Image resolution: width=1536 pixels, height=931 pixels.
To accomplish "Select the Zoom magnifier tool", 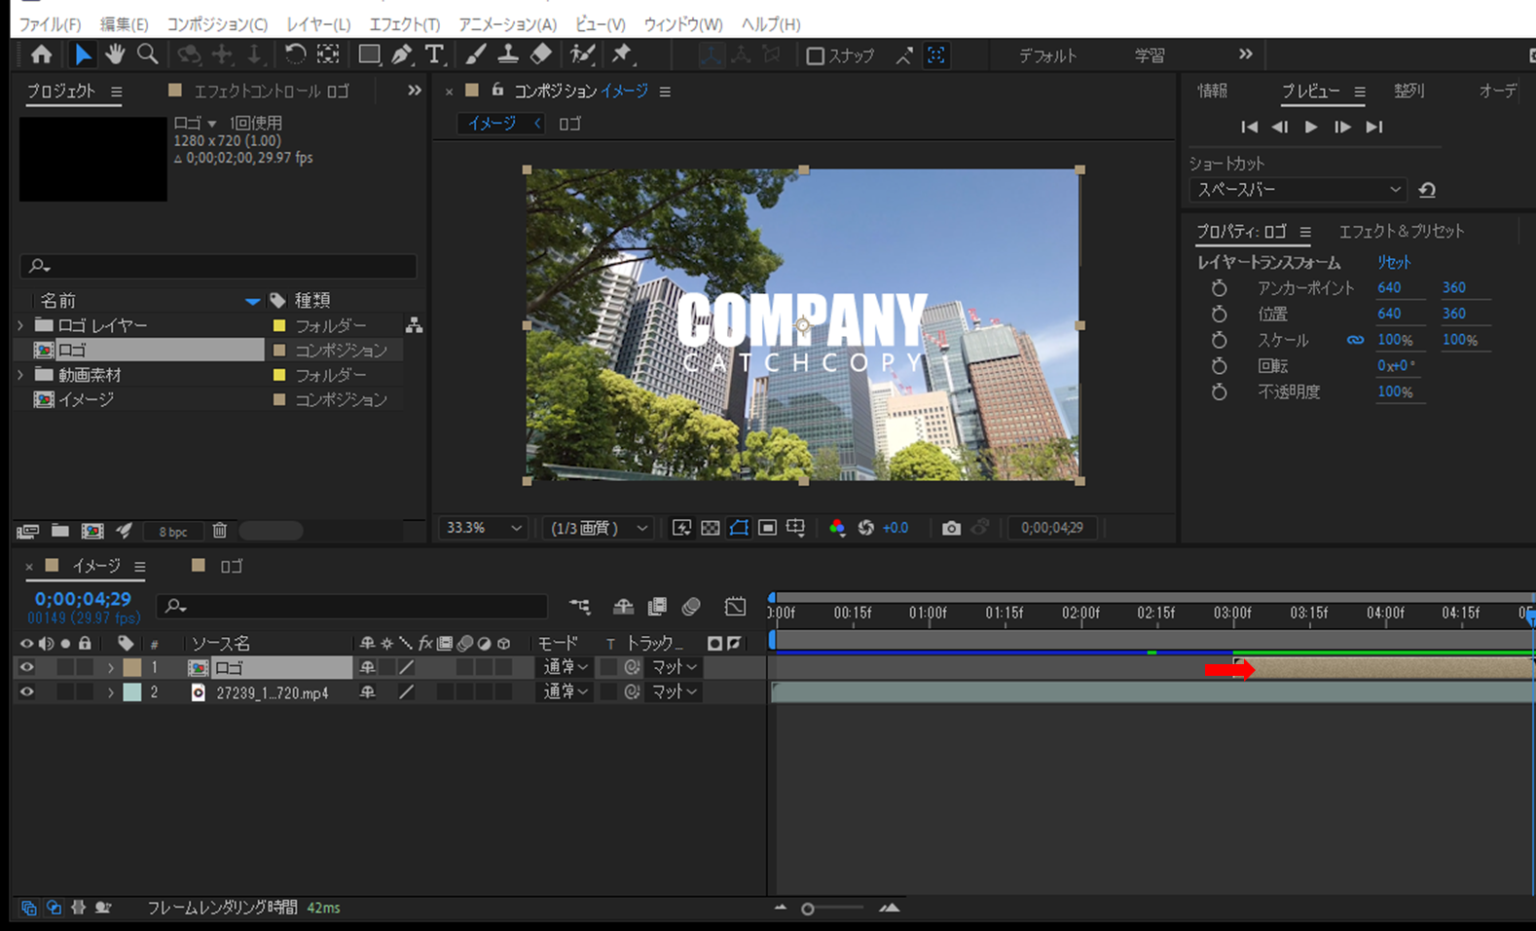I will coord(147,54).
